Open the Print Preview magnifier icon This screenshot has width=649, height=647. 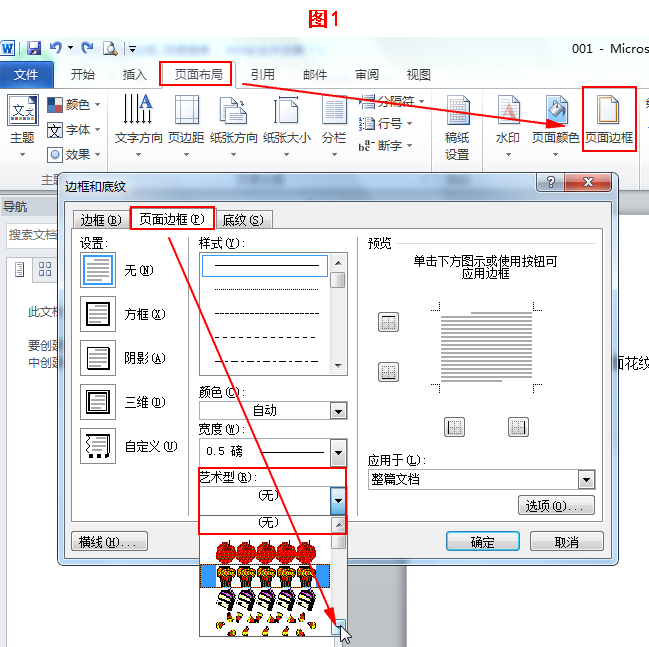[x=110, y=48]
